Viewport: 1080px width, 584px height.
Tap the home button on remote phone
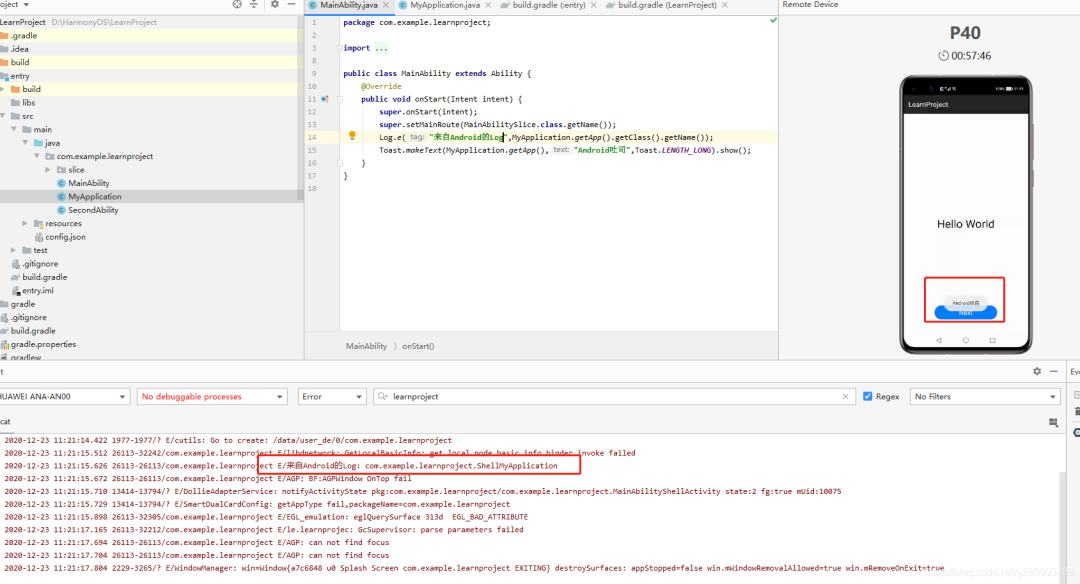(966, 340)
